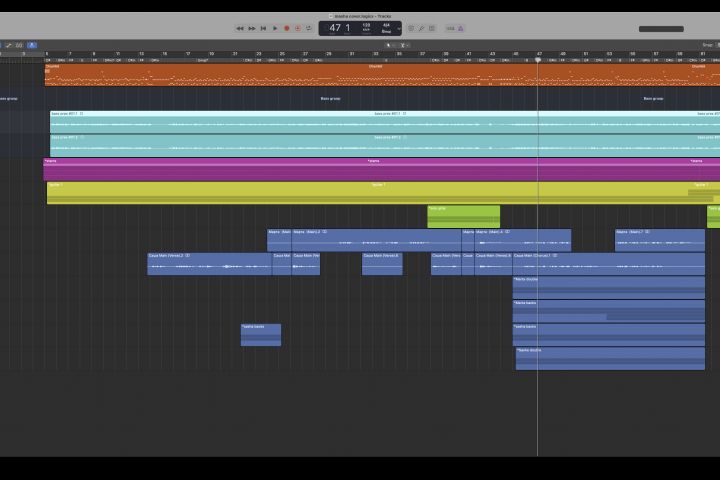Select the Саша Main (Chorus).1 audio region

pos(609,264)
